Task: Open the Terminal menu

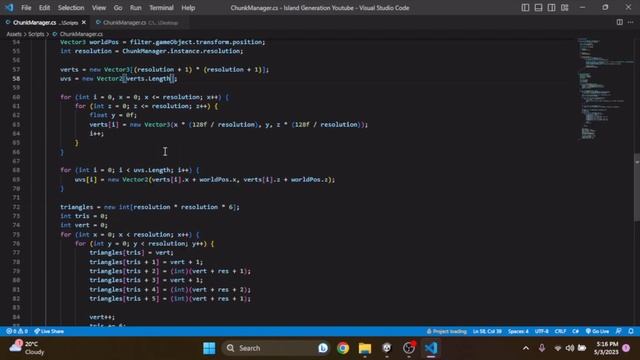Action: point(161,8)
